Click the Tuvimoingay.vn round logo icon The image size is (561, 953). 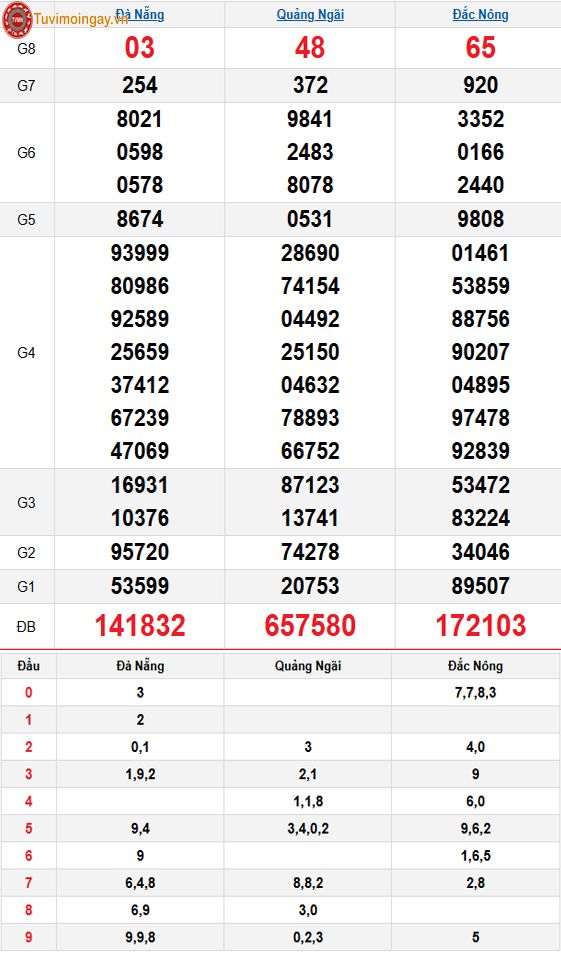coord(17,19)
